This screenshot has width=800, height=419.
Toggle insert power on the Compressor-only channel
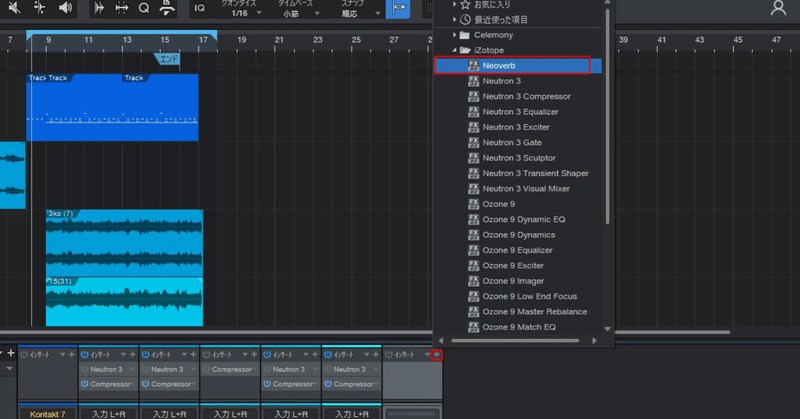tap(206, 355)
